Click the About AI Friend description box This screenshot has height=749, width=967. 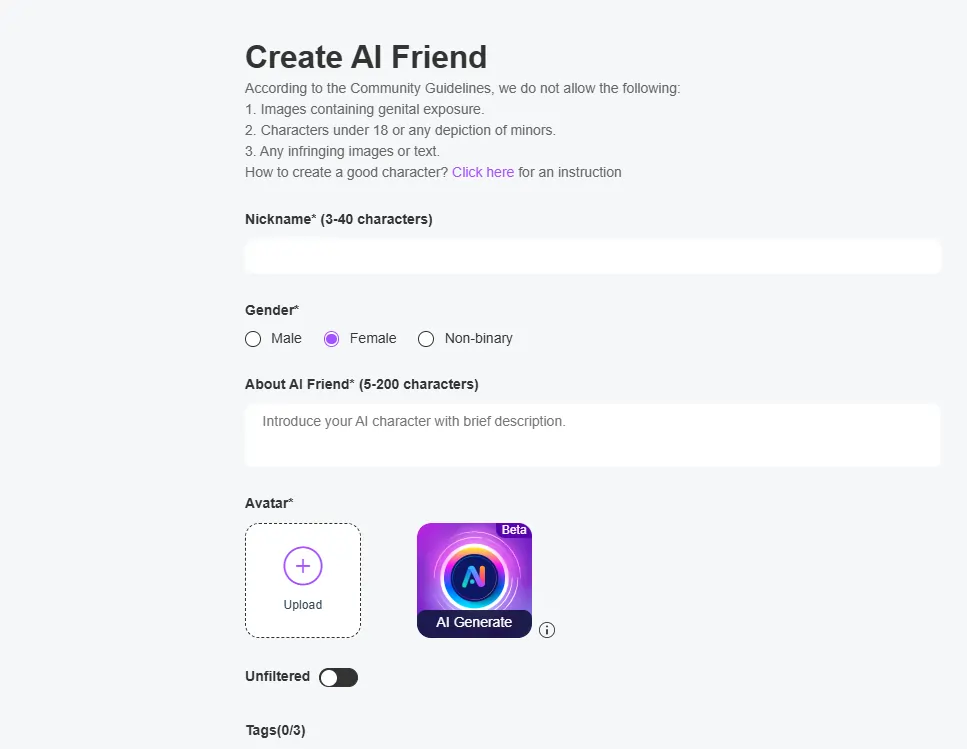pyautogui.click(x=592, y=433)
